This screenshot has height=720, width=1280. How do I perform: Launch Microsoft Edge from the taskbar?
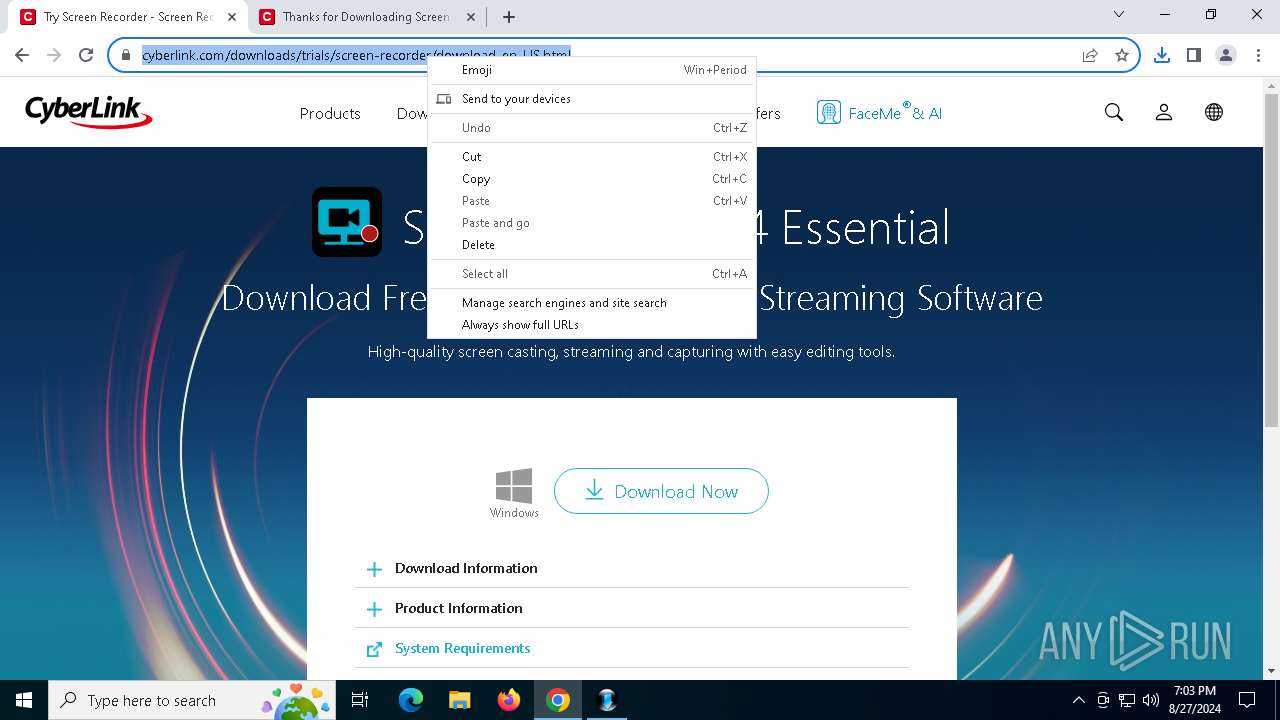tap(411, 700)
